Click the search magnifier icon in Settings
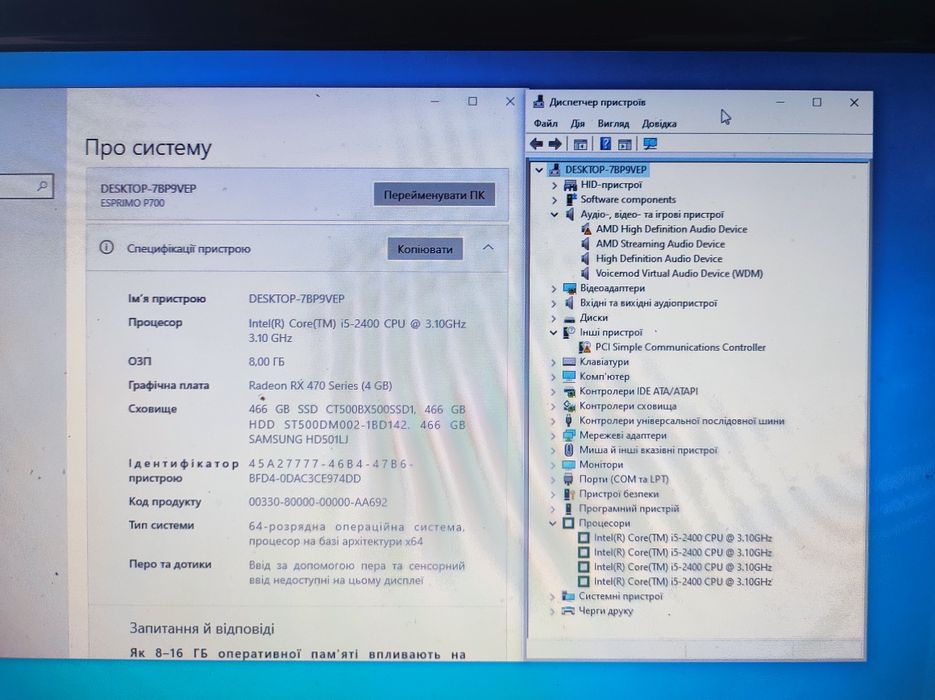Image resolution: width=935 pixels, height=700 pixels. [42, 186]
